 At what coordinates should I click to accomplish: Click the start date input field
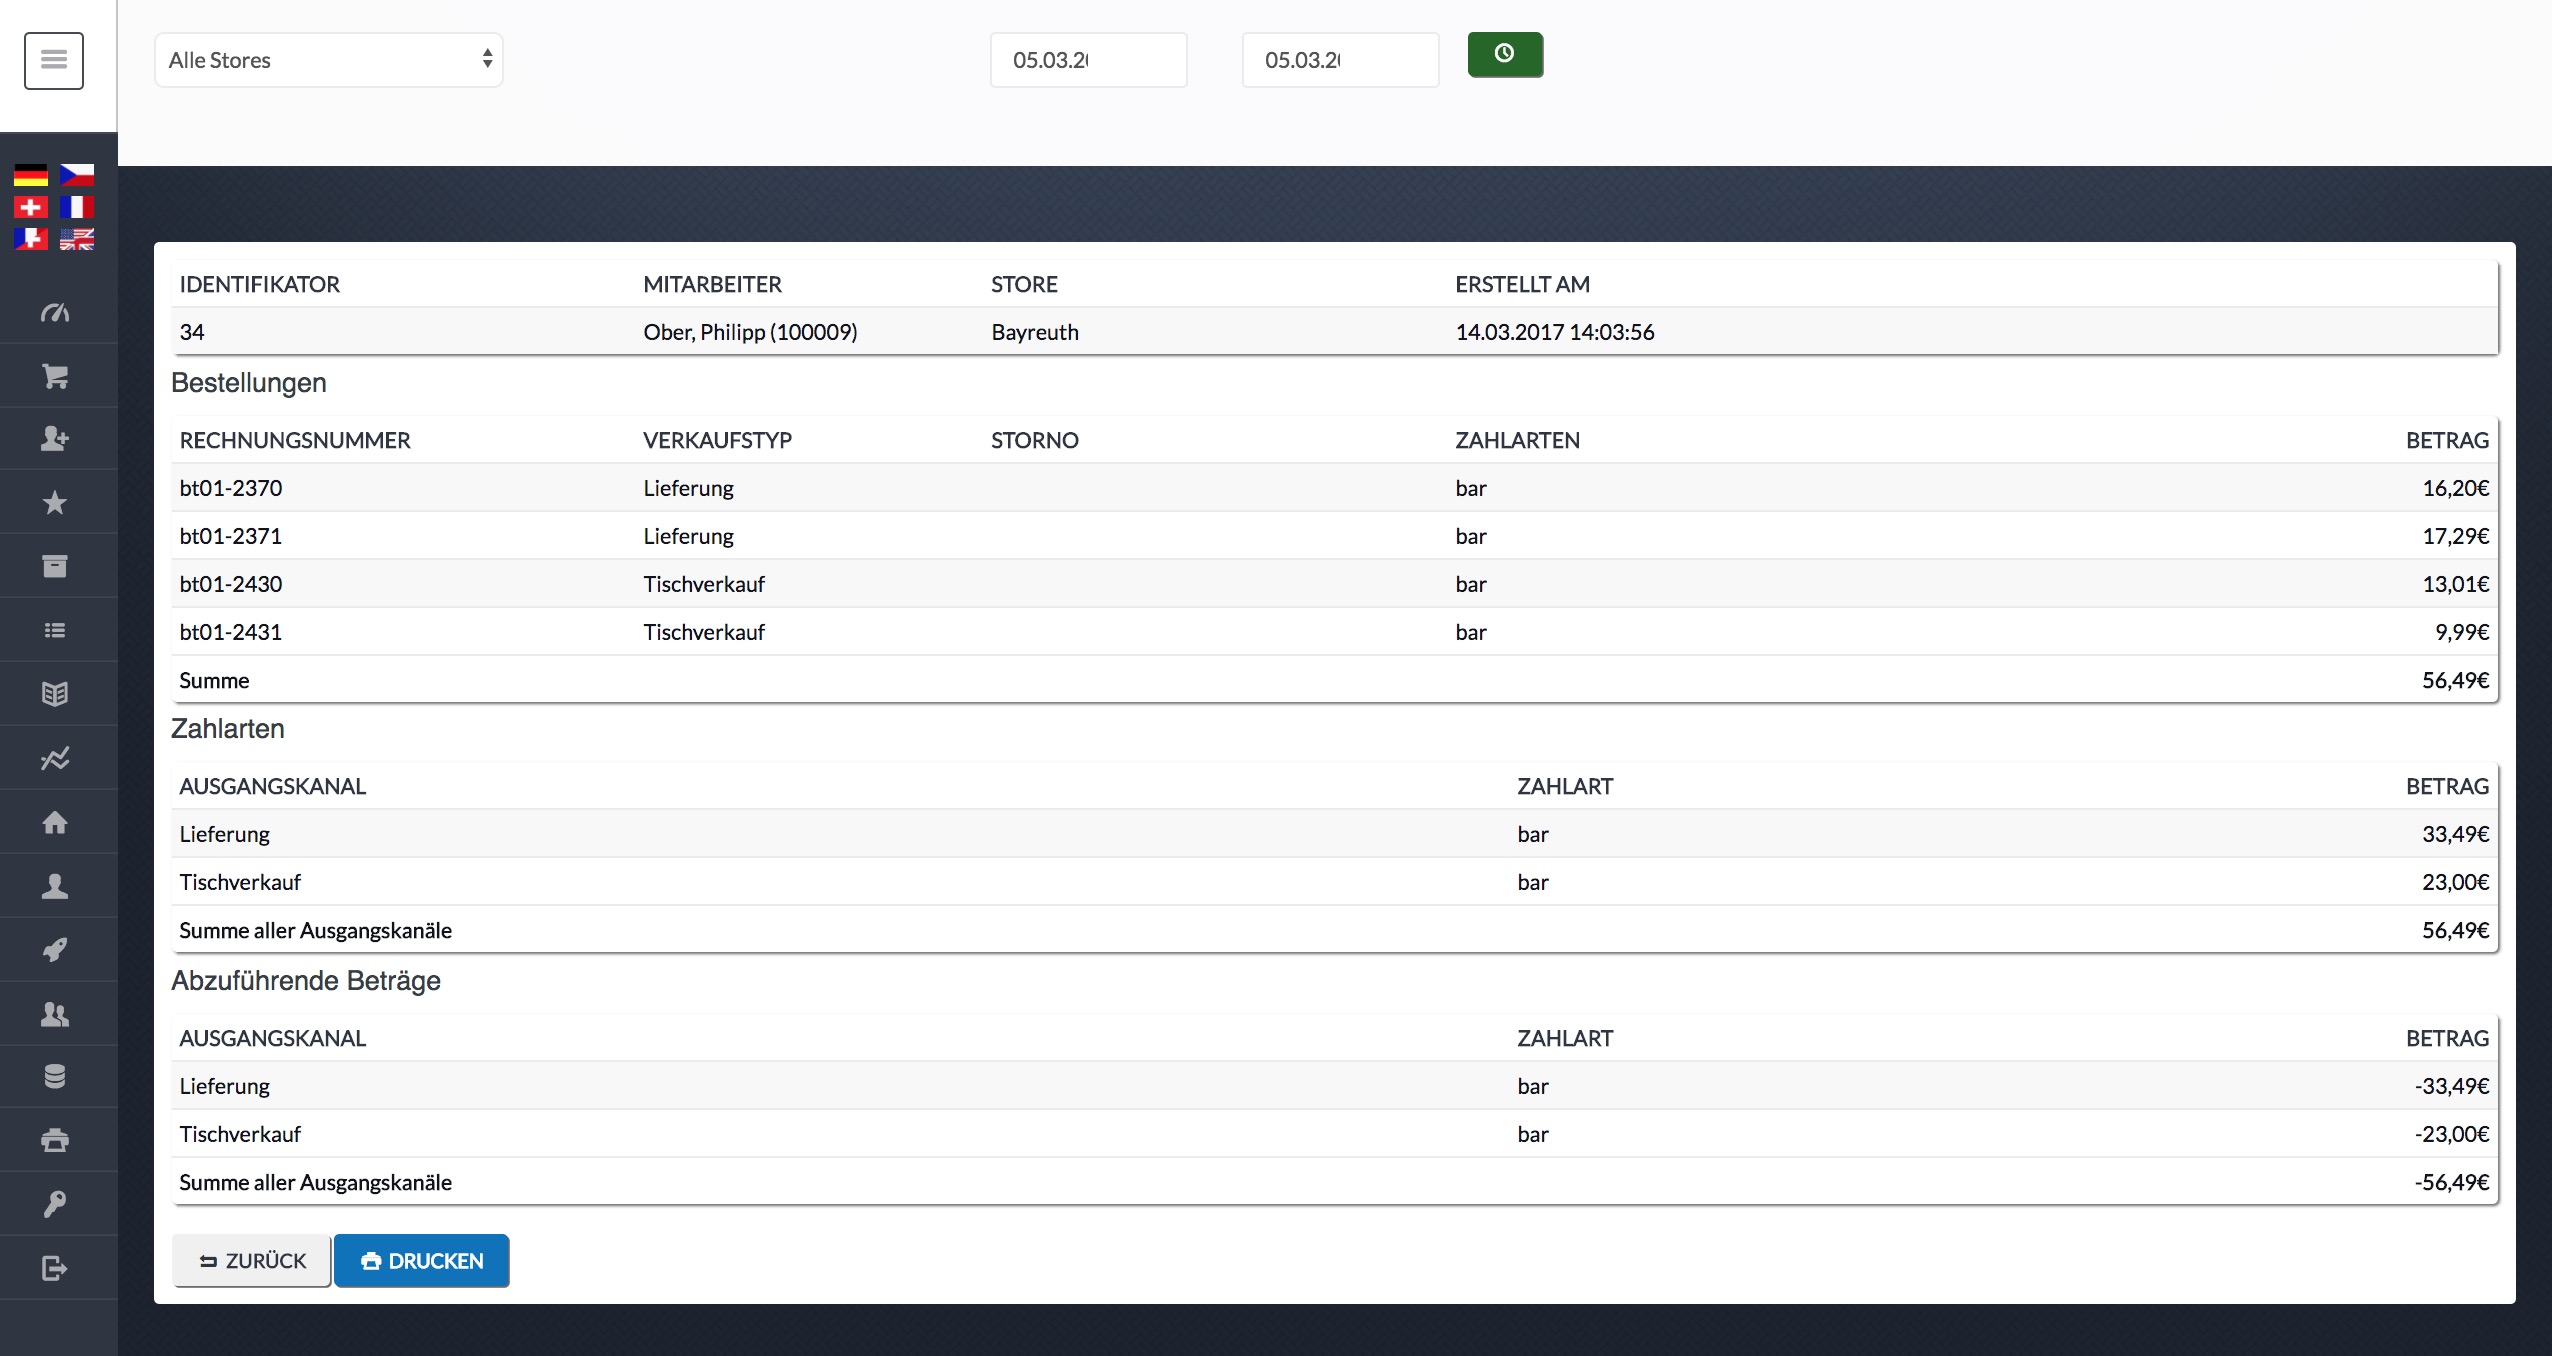click(x=1089, y=60)
